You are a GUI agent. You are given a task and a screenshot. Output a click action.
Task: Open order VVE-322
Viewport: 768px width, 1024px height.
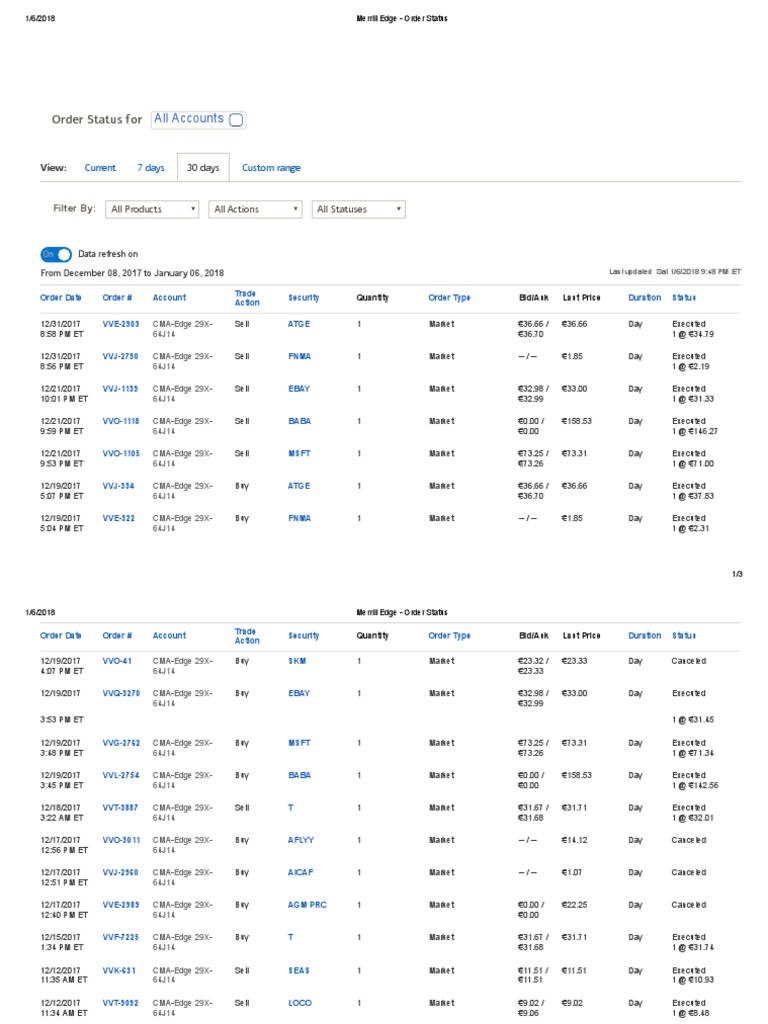click(x=118, y=518)
